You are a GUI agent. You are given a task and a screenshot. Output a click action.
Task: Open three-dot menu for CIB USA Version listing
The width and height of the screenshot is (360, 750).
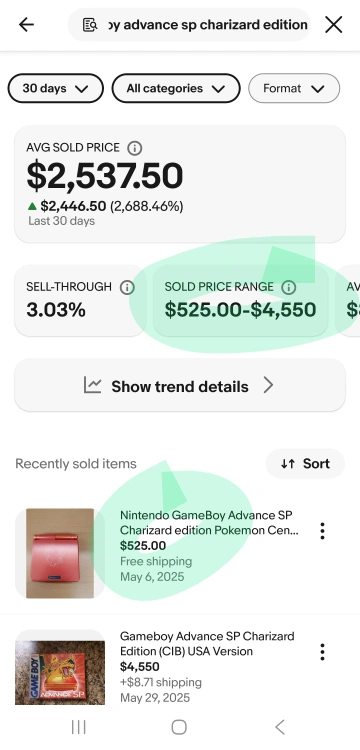(323, 652)
